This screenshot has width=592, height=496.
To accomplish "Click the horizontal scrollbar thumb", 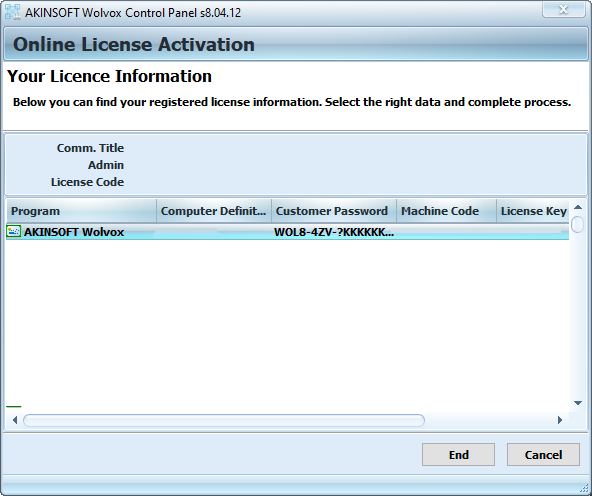I will (x=224, y=420).
